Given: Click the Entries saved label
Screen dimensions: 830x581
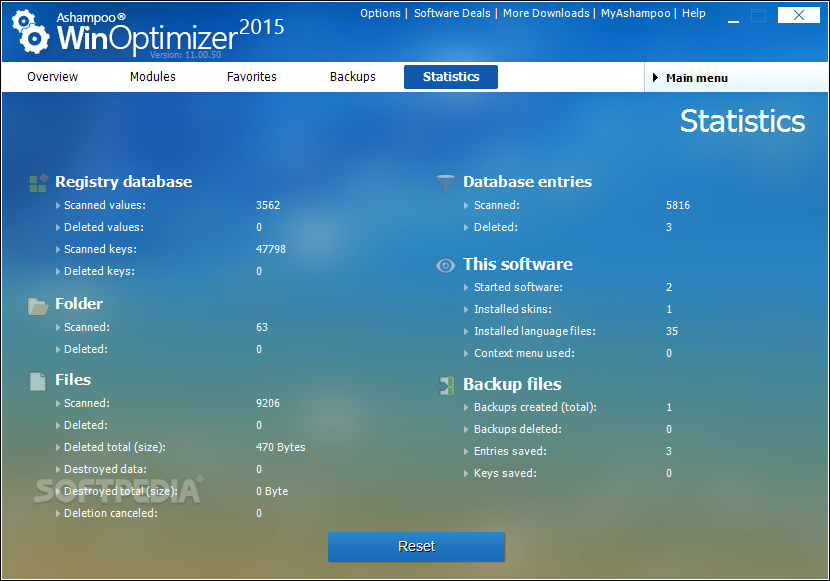Looking at the screenshot, I should 510,451.
